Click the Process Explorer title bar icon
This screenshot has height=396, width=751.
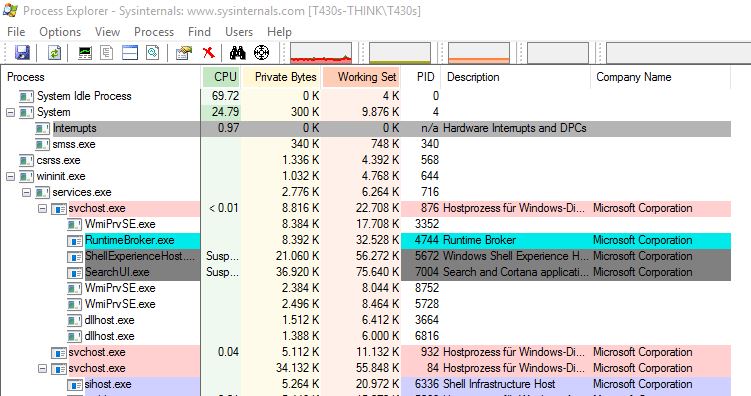11,10
